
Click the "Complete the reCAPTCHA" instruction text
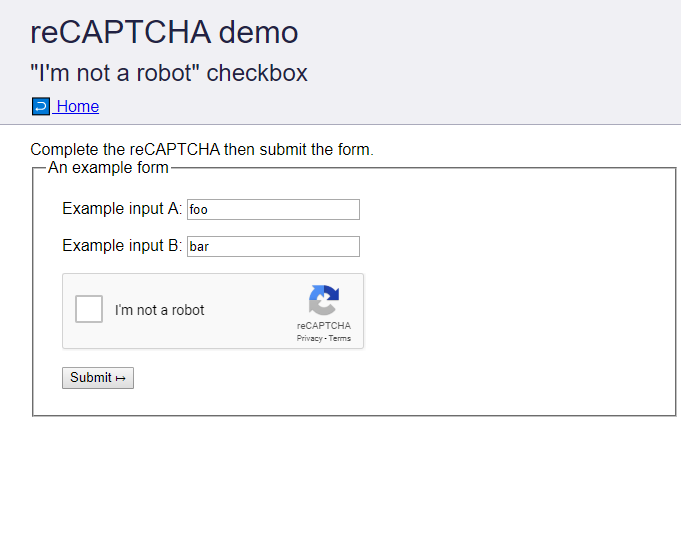tap(201, 150)
